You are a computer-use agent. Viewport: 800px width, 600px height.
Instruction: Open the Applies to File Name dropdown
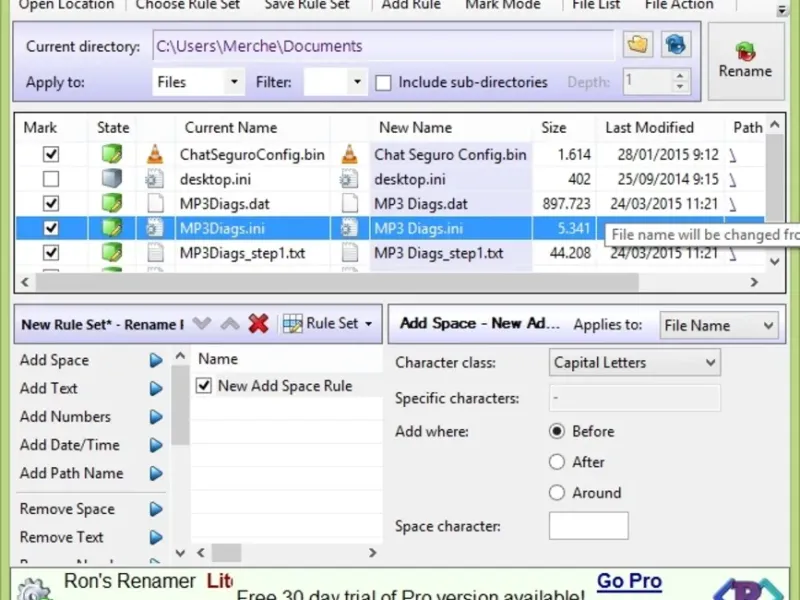click(x=719, y=326)
